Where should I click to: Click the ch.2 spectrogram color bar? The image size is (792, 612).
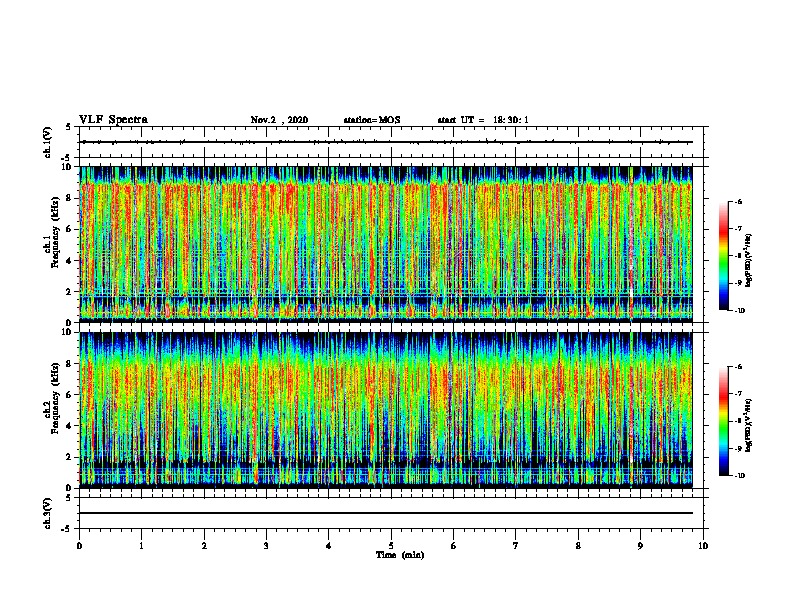click(723, 421)
